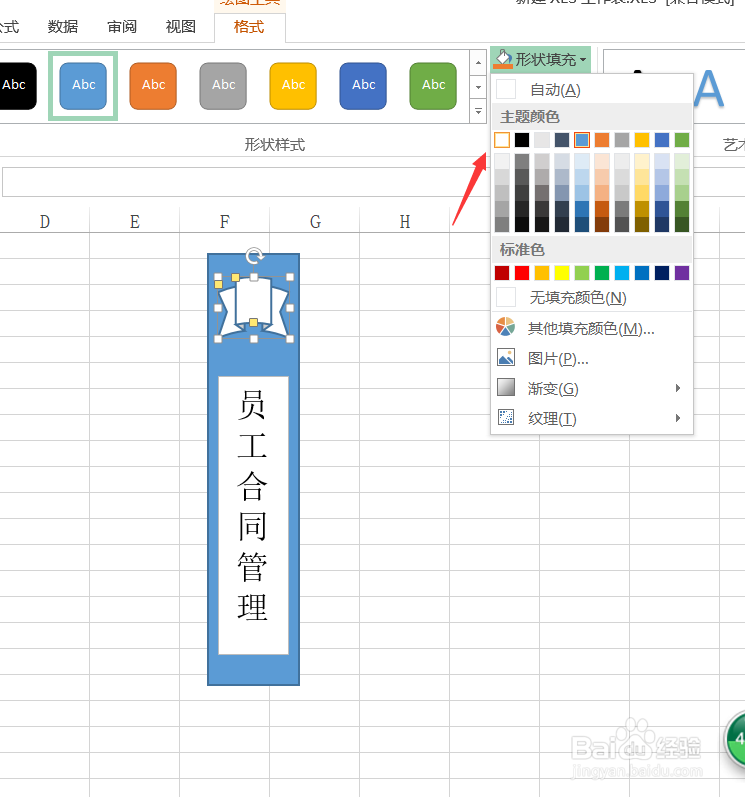
Task: Pick the green theme color swatch
Action: [682, 140]
